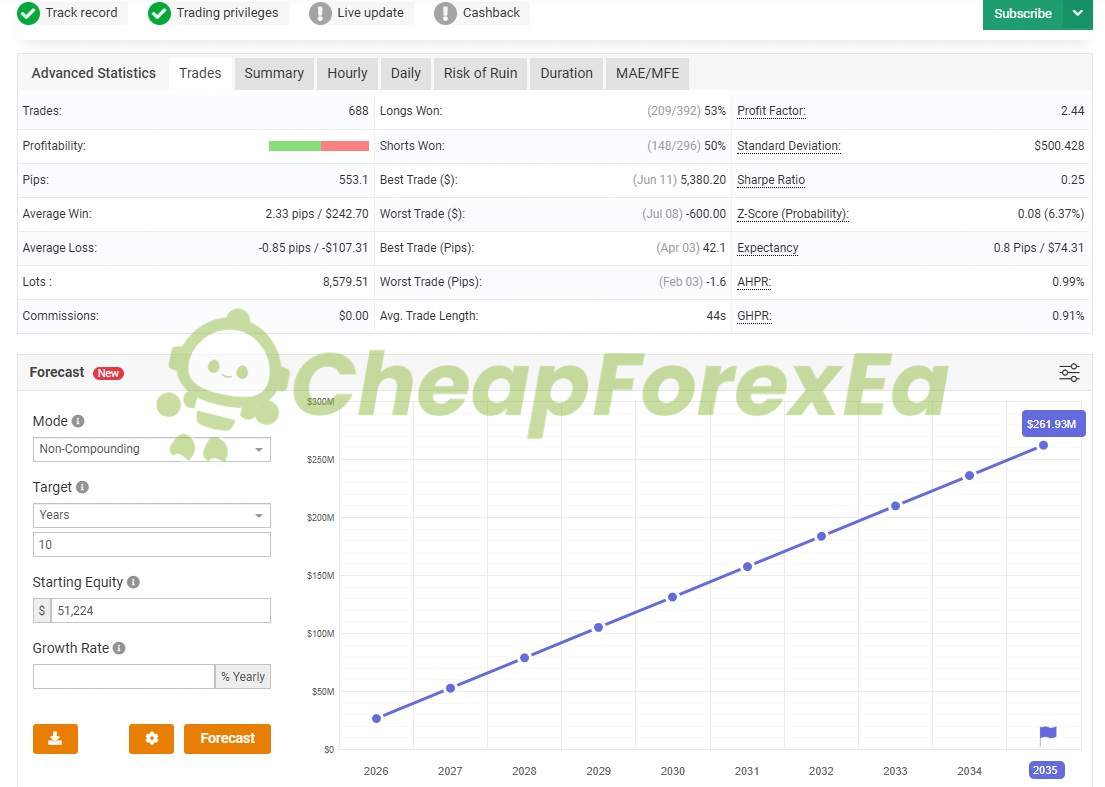Click the 2035 data point on chart

(1044, 445)
